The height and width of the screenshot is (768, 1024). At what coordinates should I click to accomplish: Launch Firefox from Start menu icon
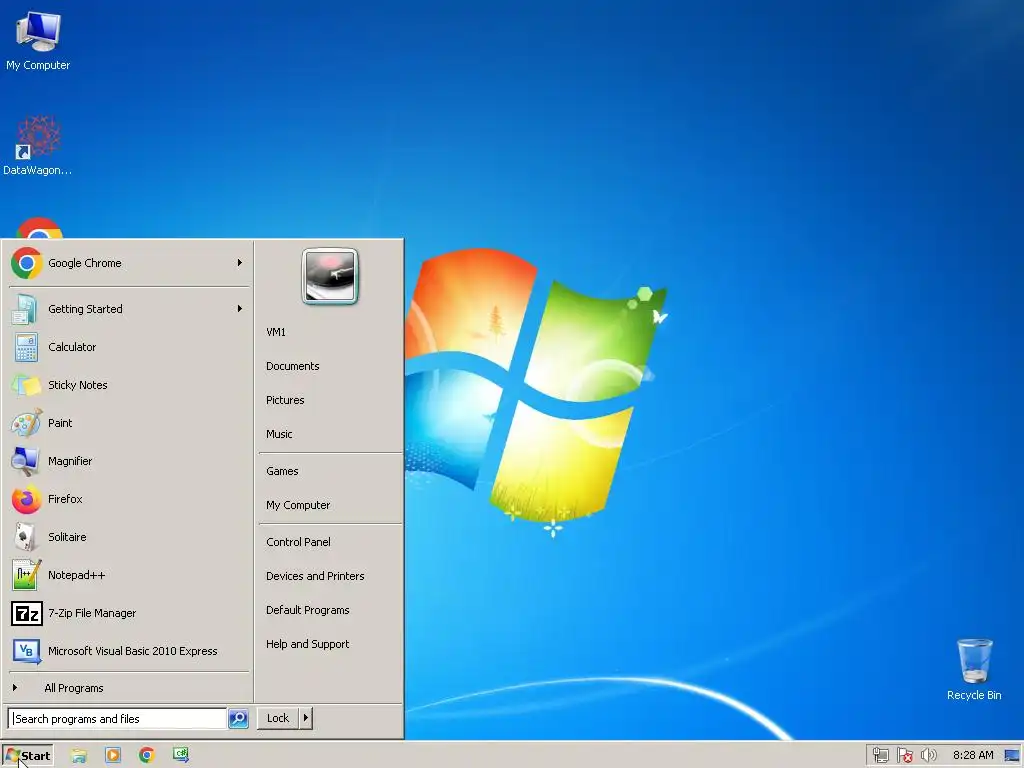[x=26, y=500]
